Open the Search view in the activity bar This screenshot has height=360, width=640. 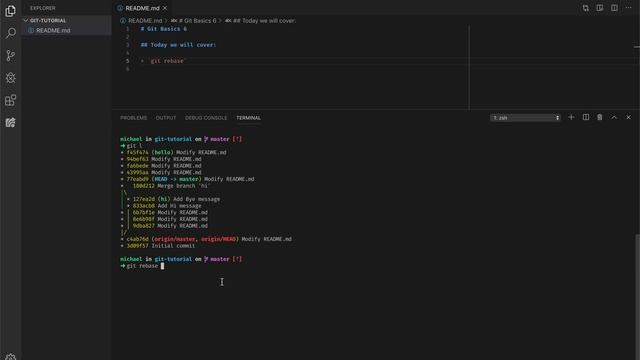coord(11,33)
